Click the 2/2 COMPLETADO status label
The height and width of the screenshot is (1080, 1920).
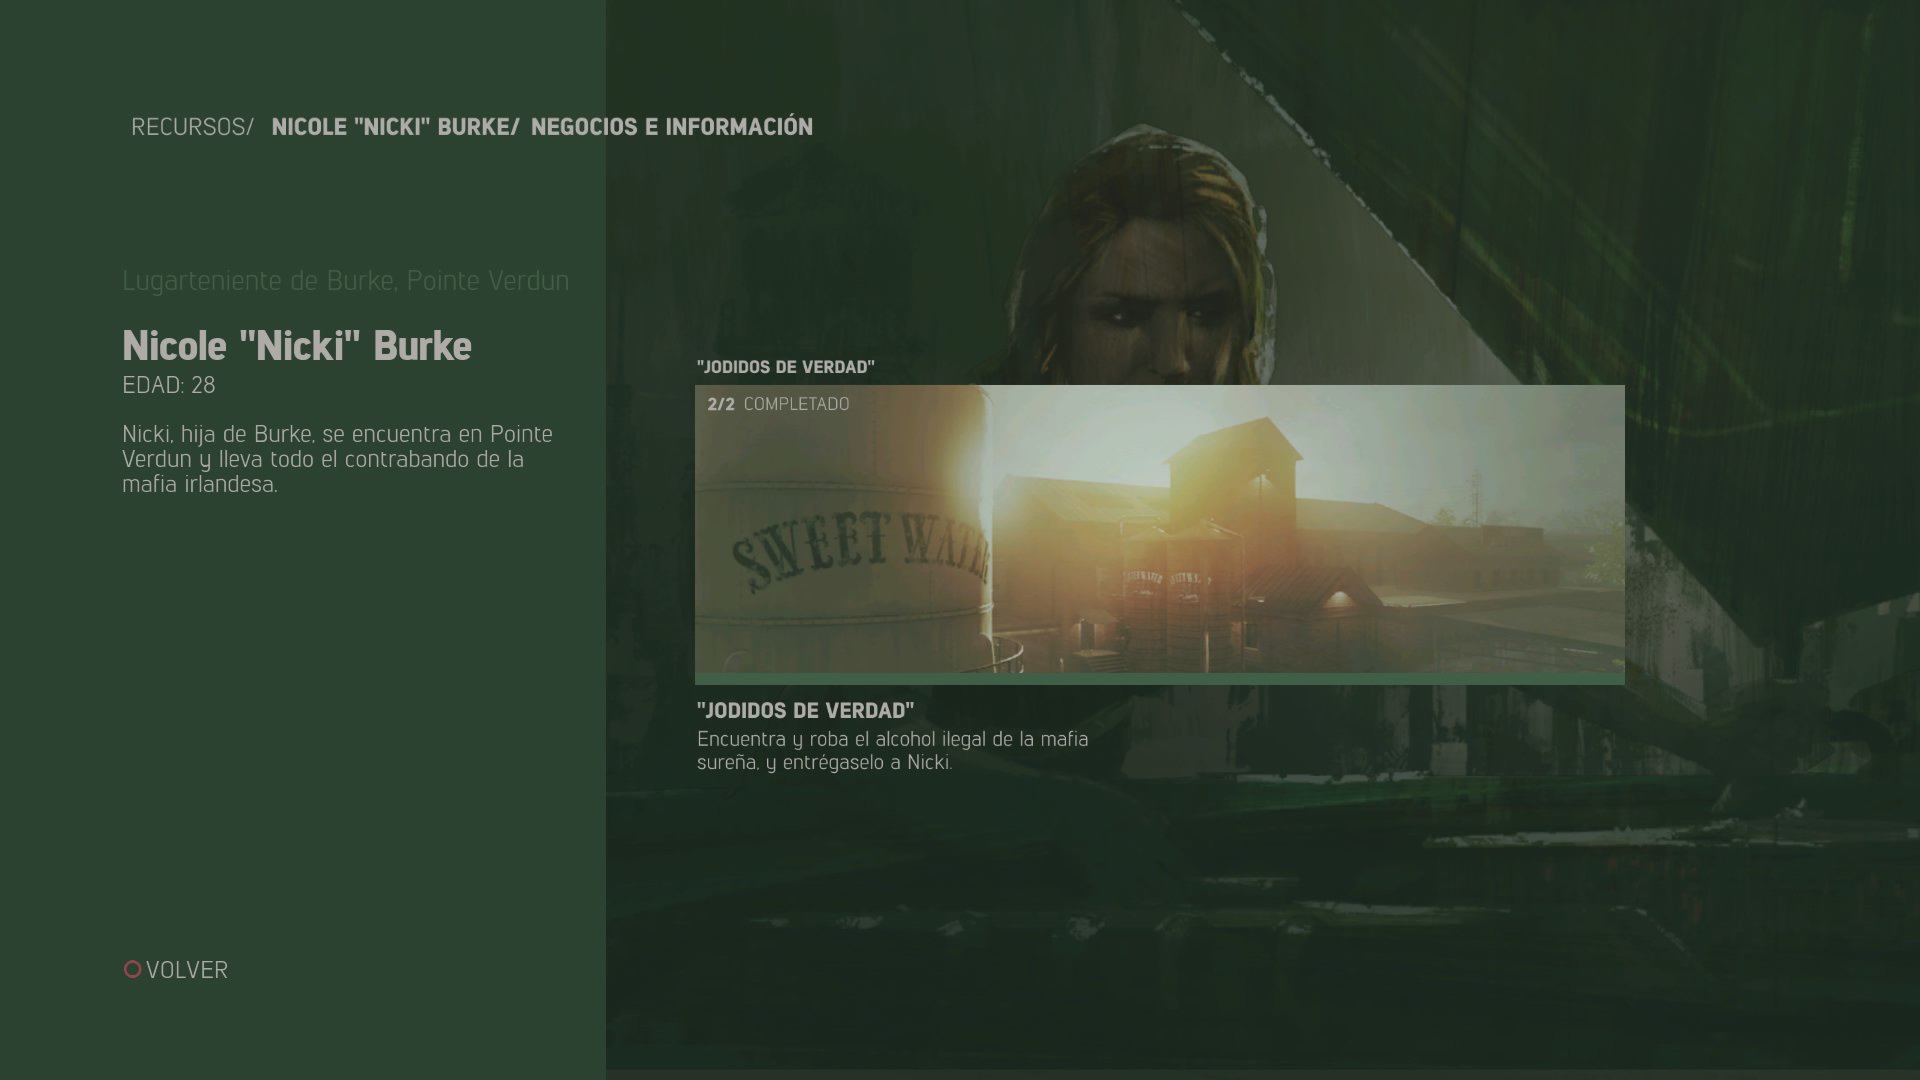tap(778, 404)
